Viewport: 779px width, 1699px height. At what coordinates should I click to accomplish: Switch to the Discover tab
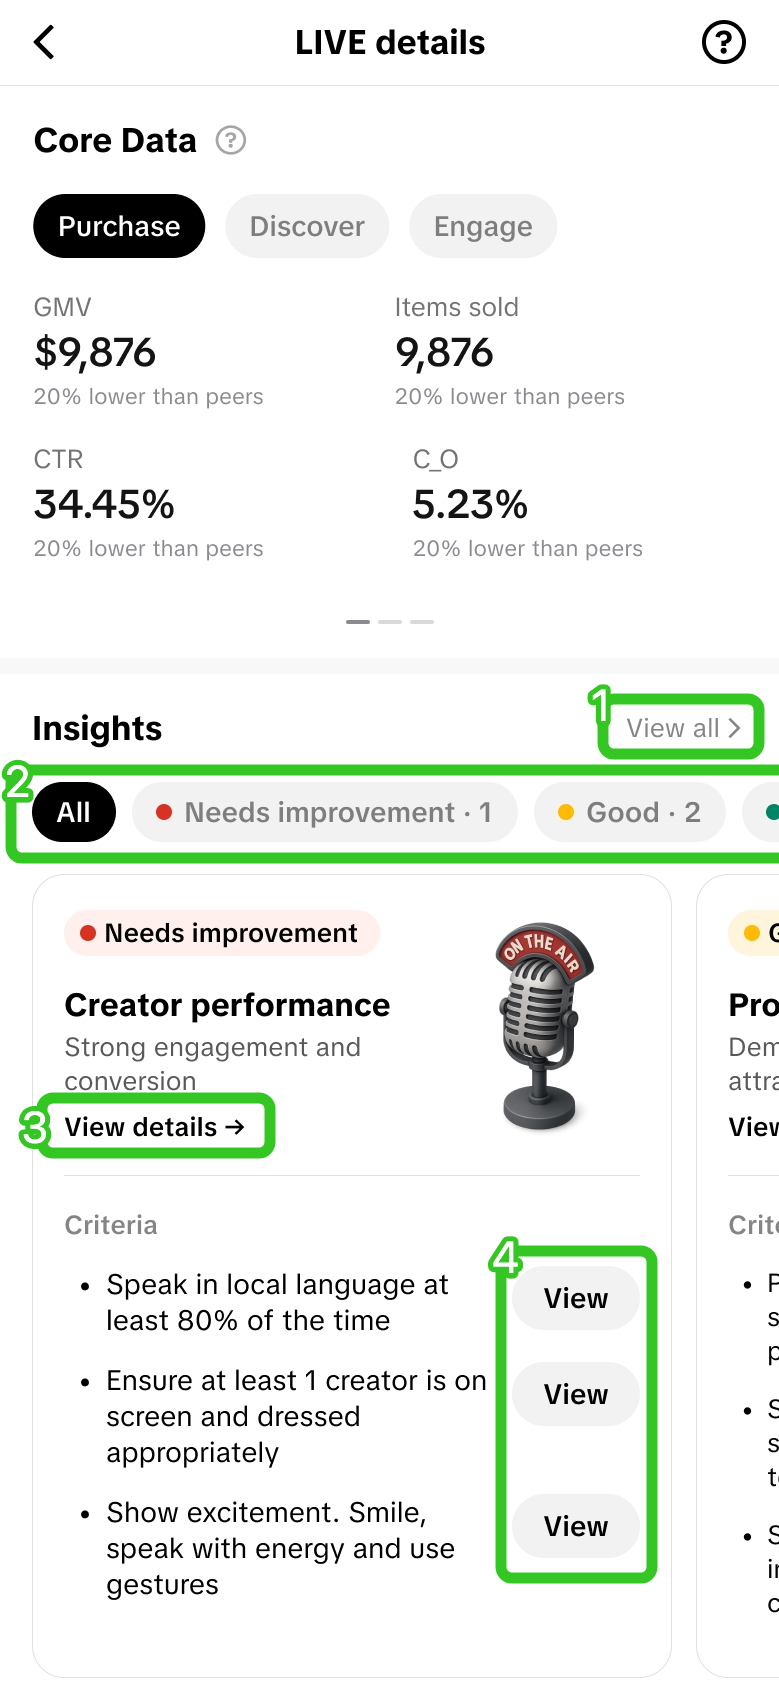(307, 226)
